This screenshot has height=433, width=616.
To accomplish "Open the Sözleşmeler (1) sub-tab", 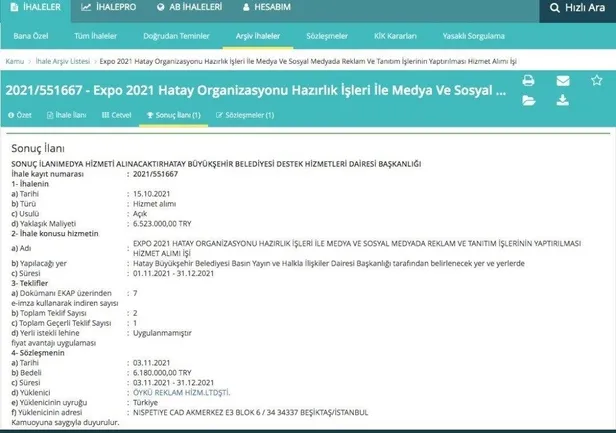I will click(x=244, y=115).
